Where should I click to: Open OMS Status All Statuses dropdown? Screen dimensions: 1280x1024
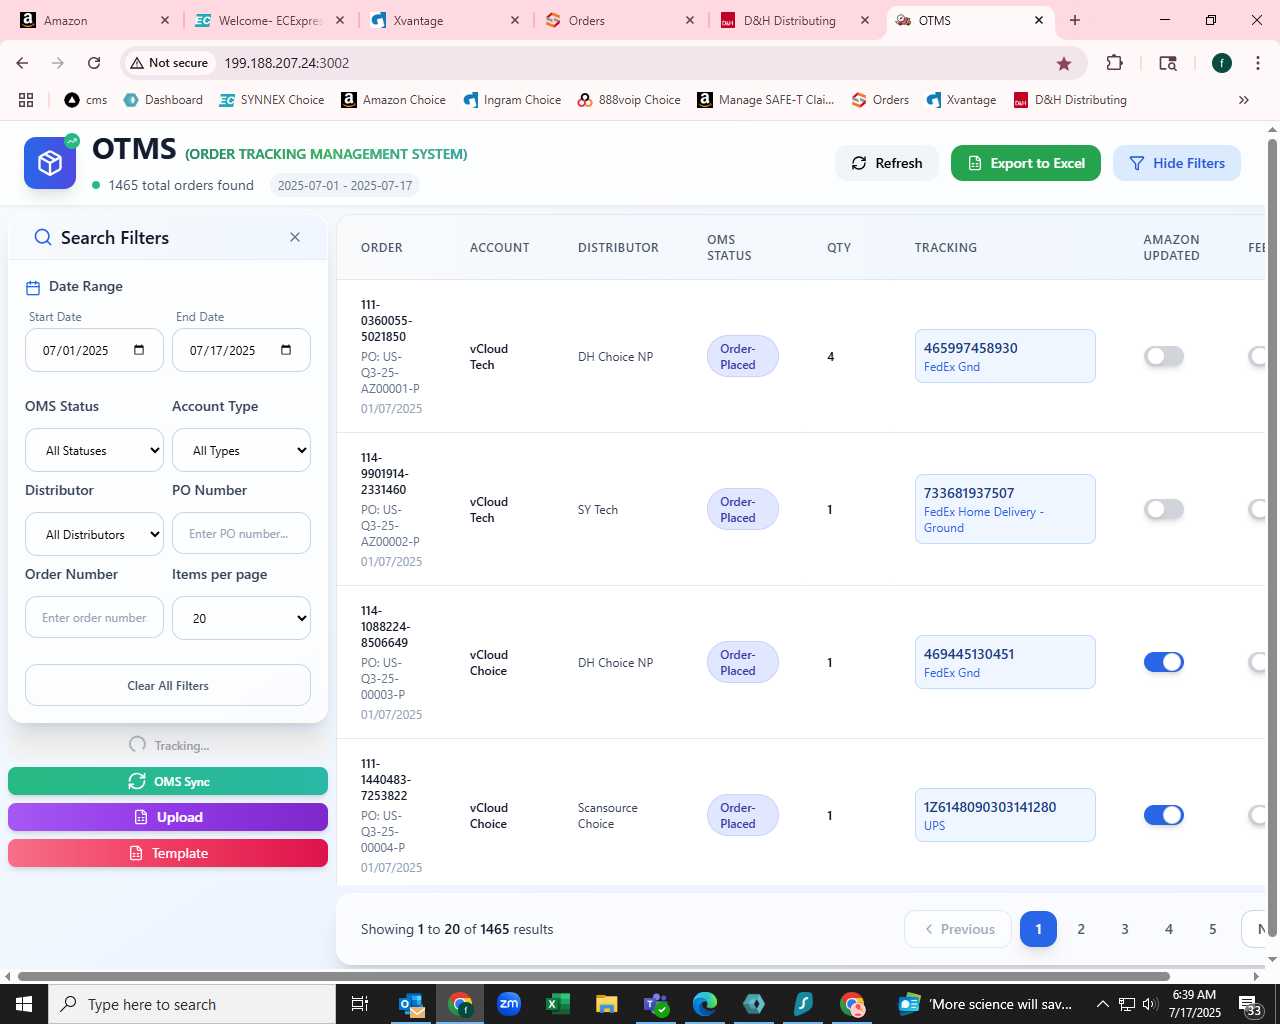(94, 450)
